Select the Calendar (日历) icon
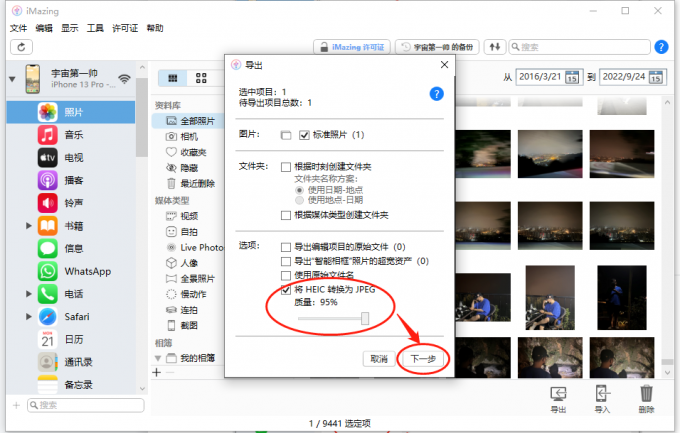This screenshot has width=680, height=433. click(48, 339)
